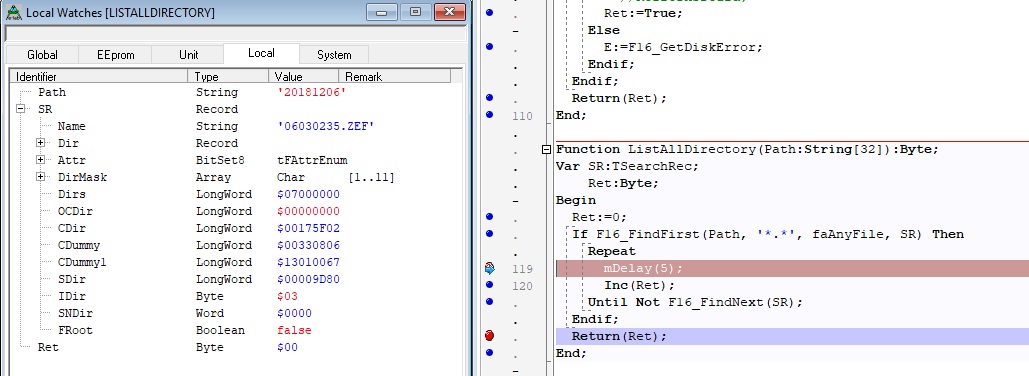Toggle breakpoint dot beside Ret:=0 line
This screenshot has height=376, width=1029.
pyautogui.click(x=490, y=217)
